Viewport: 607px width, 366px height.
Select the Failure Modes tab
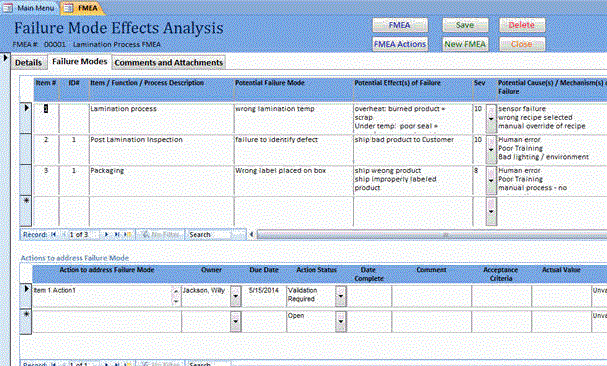point(79,62)
